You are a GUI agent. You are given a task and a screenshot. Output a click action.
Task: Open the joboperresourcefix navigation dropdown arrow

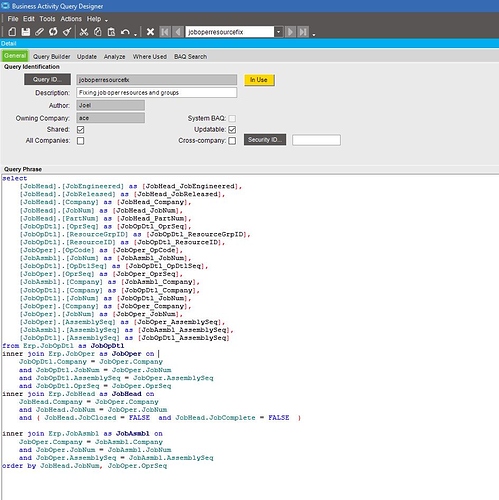pos(279,32)
